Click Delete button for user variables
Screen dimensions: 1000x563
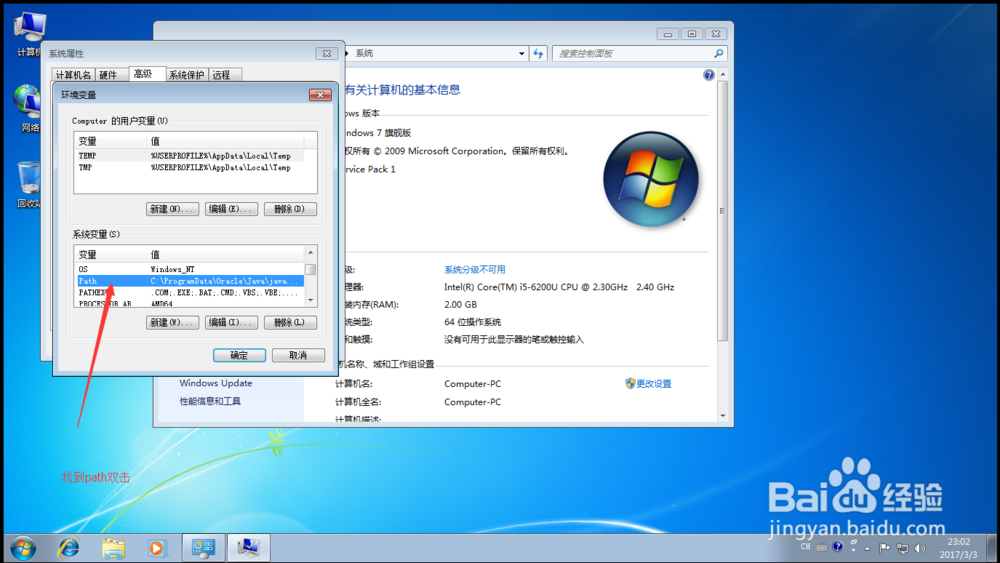point(290,209)
